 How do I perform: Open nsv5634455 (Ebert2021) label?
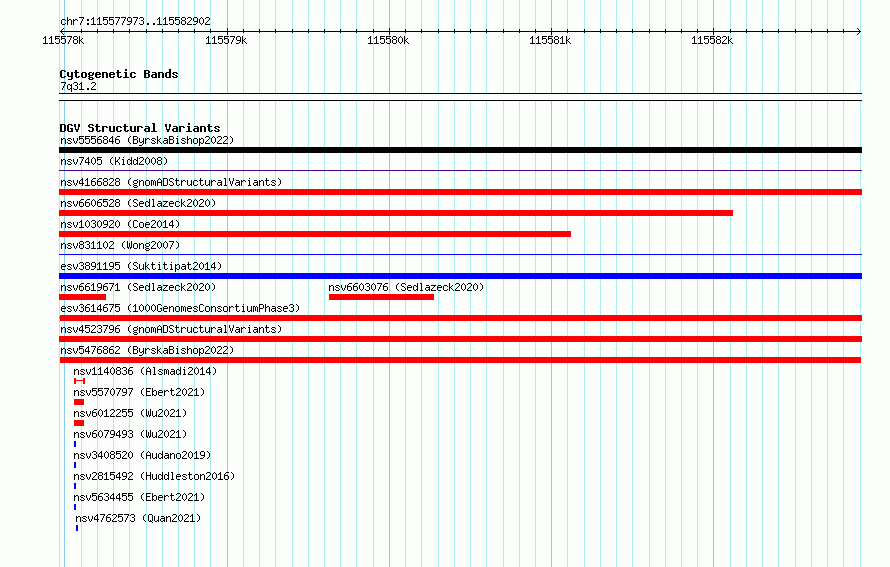(139, 497)
